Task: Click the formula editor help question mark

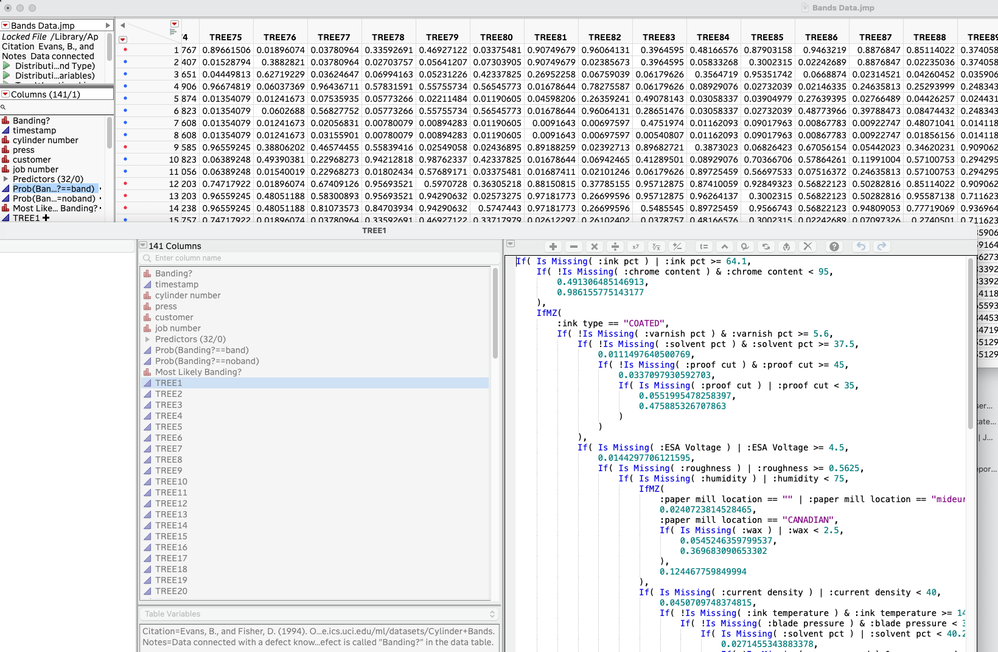Action: pyautogui.click(x=834, y=246)
